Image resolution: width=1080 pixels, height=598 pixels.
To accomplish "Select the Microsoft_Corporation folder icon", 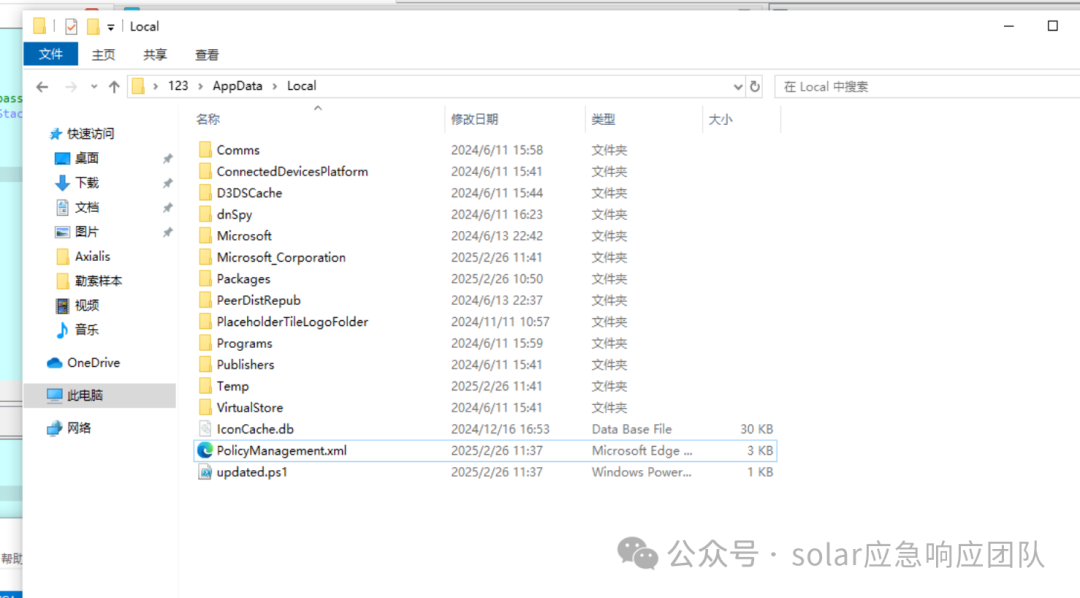I will pyautogui.click(x=205, y=257).
